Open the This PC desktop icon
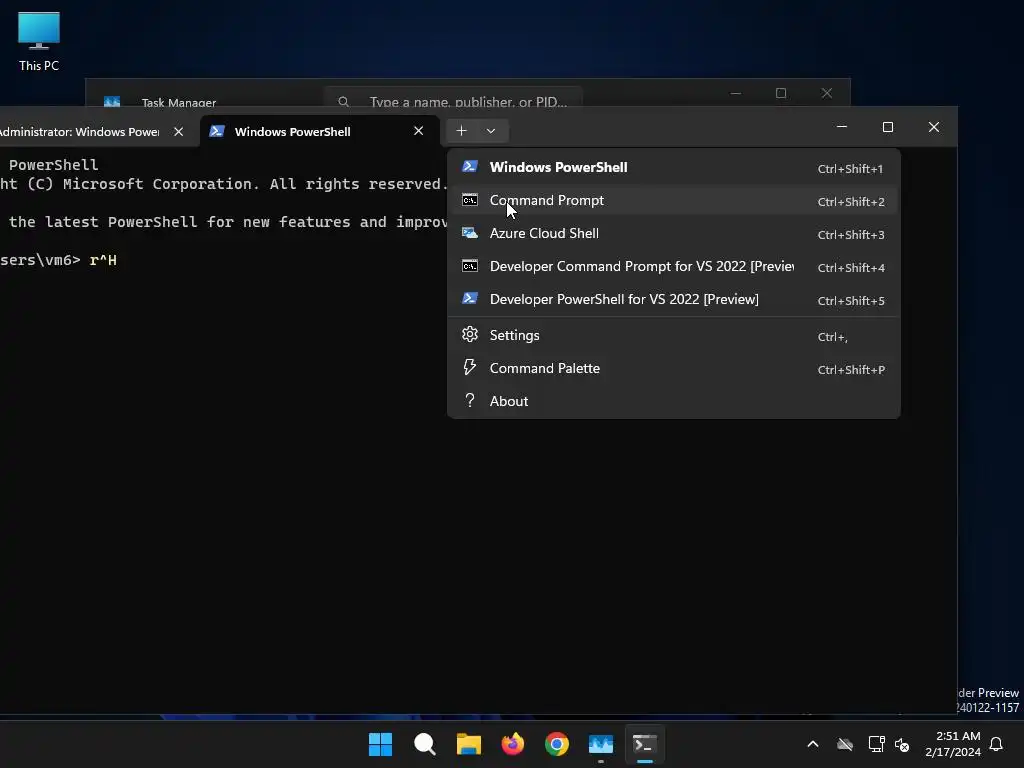 click(x=39, y=42)
